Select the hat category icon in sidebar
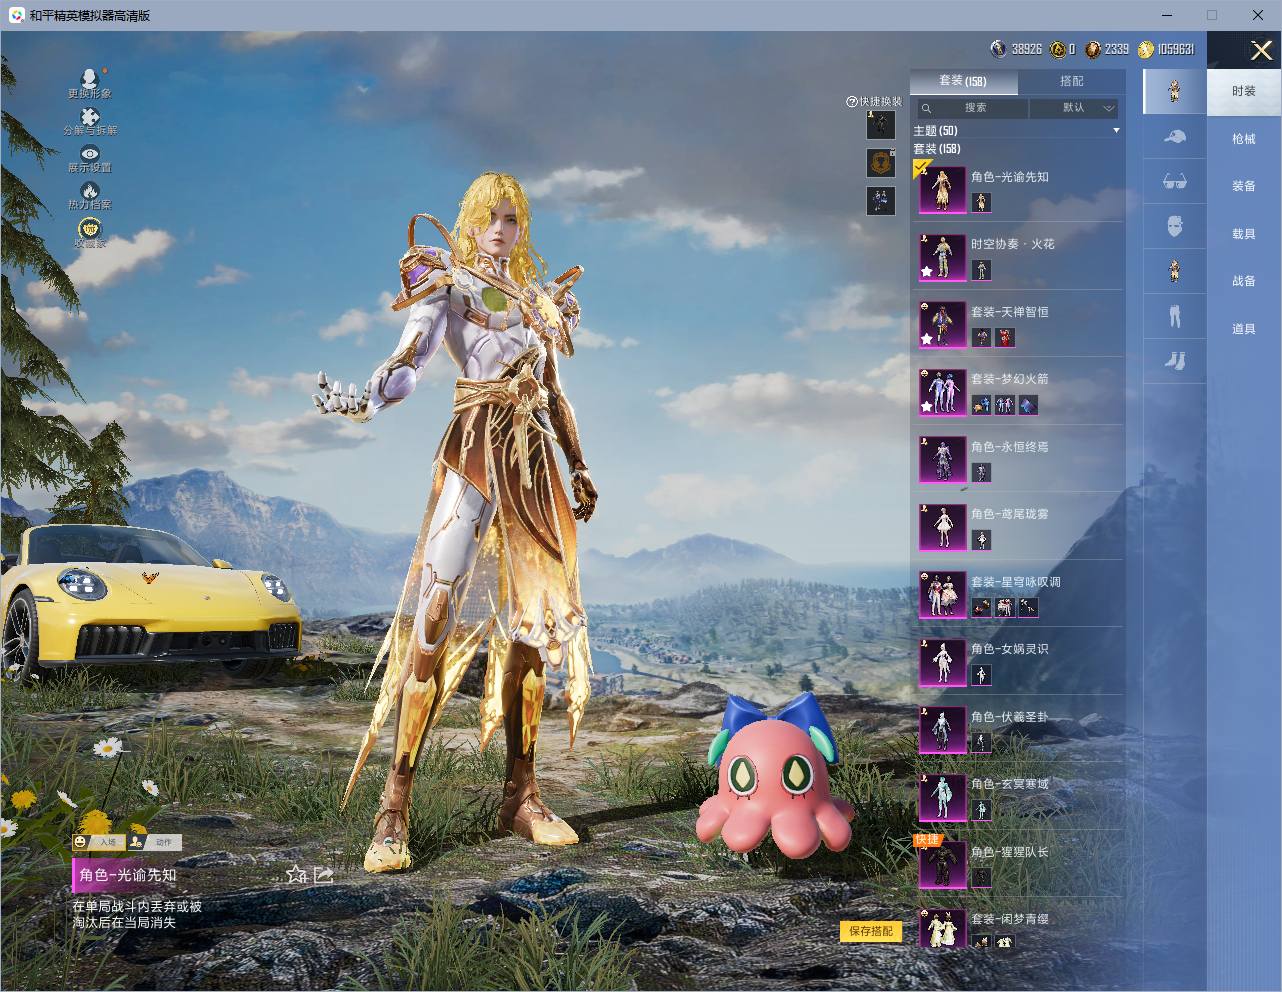The width and height of the screenshot is (1282, 992). [x=1175, y=137]
